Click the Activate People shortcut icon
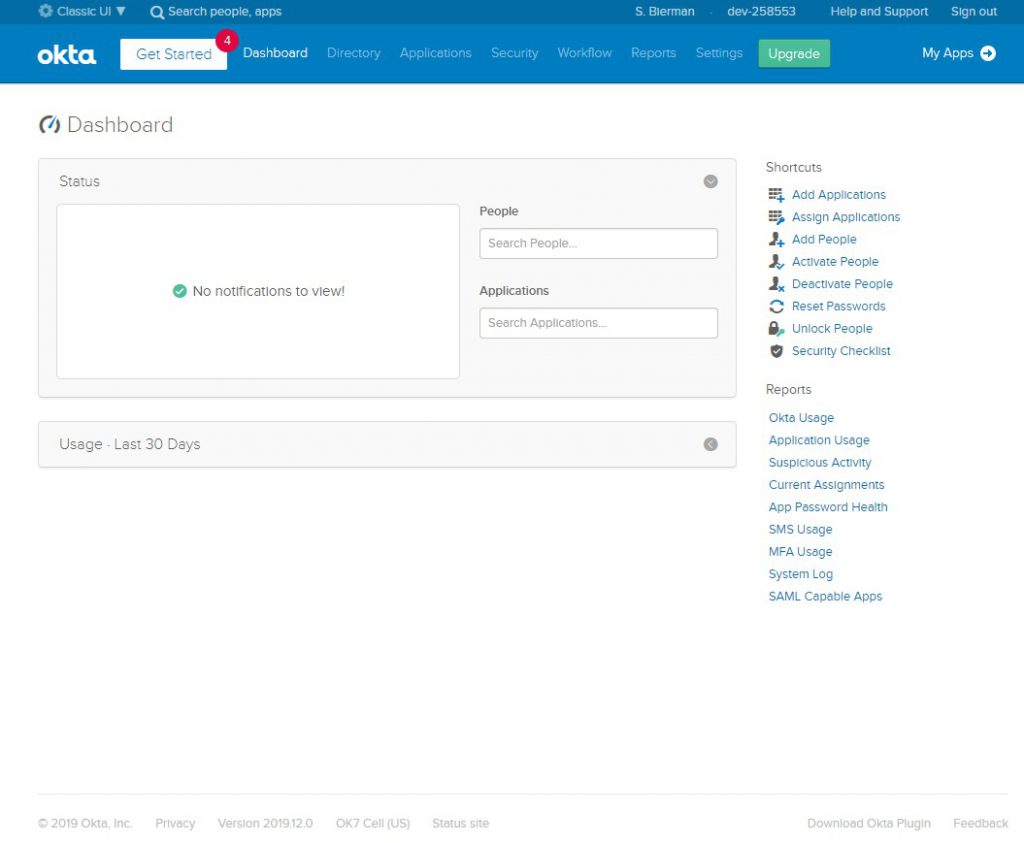The height and width of the screenshot is (843, 1024). click(x=776, y=262)
